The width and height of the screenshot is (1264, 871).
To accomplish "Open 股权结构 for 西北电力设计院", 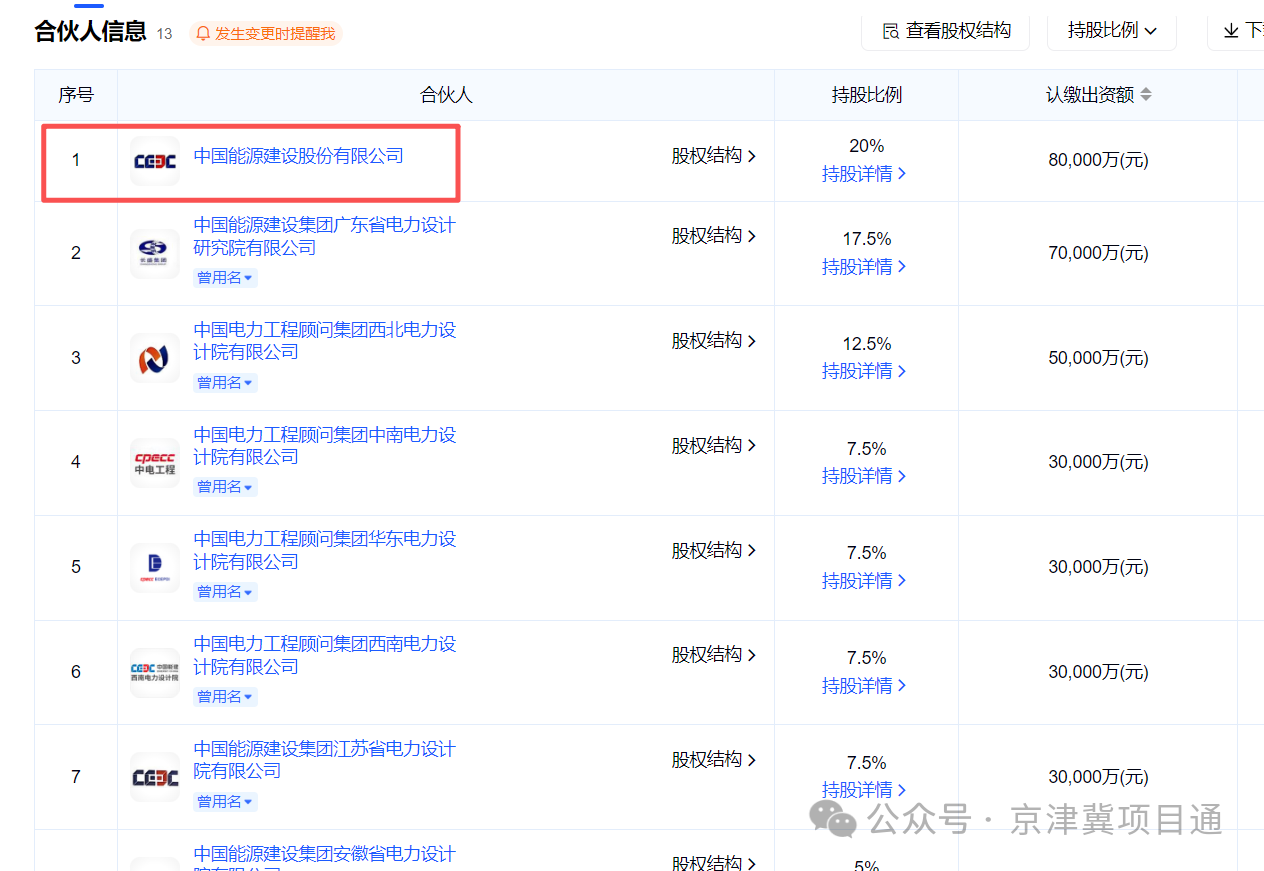I will 714,341.
